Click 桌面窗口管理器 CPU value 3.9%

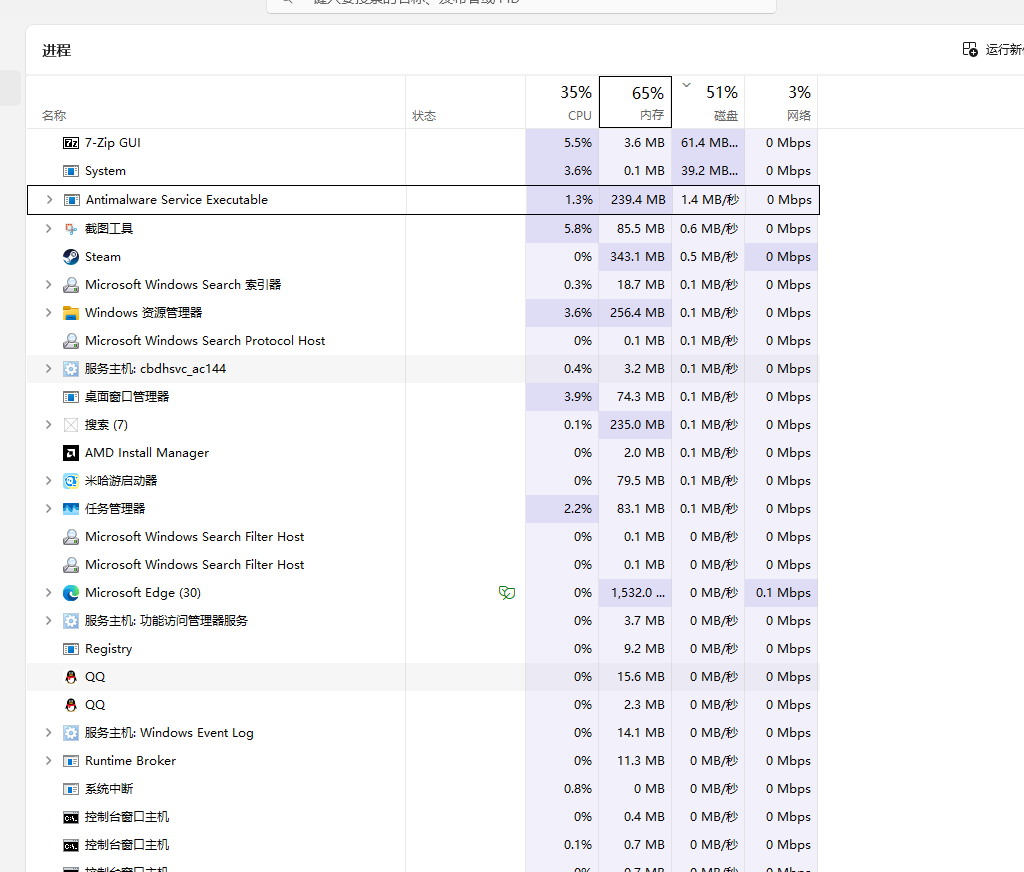click(x=578, y=396)
